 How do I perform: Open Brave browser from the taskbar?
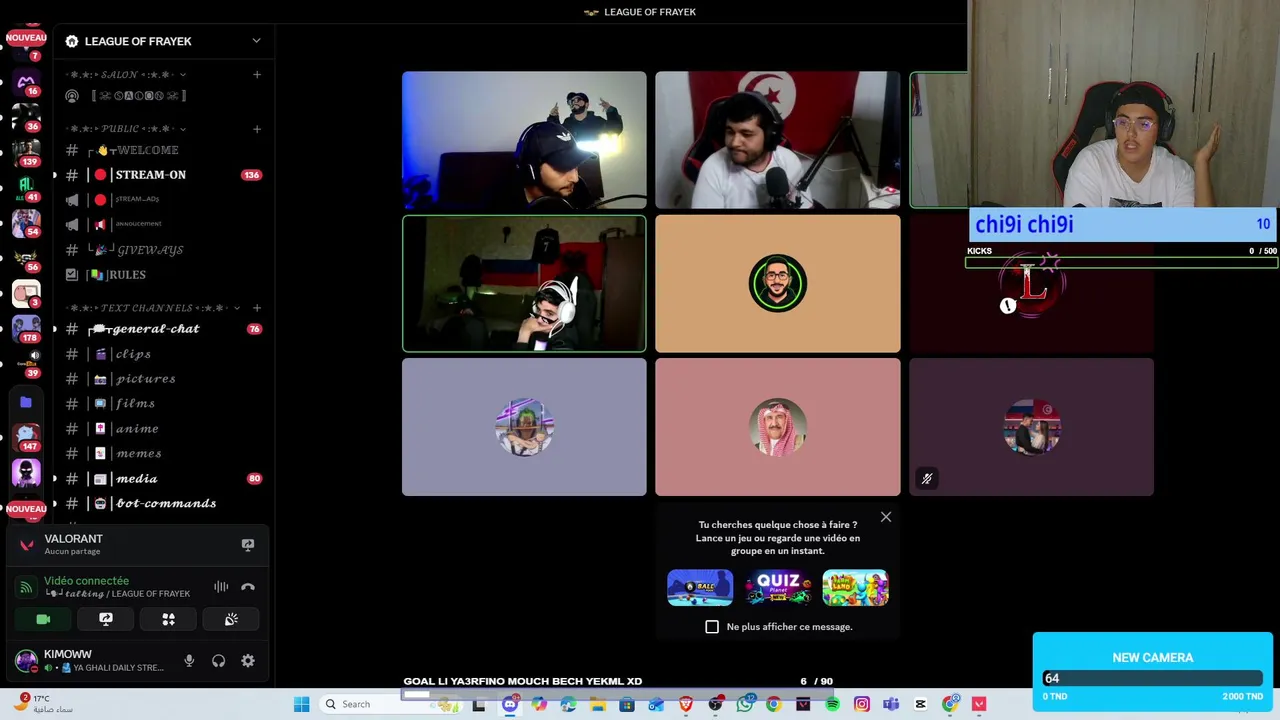coord(685,704)
